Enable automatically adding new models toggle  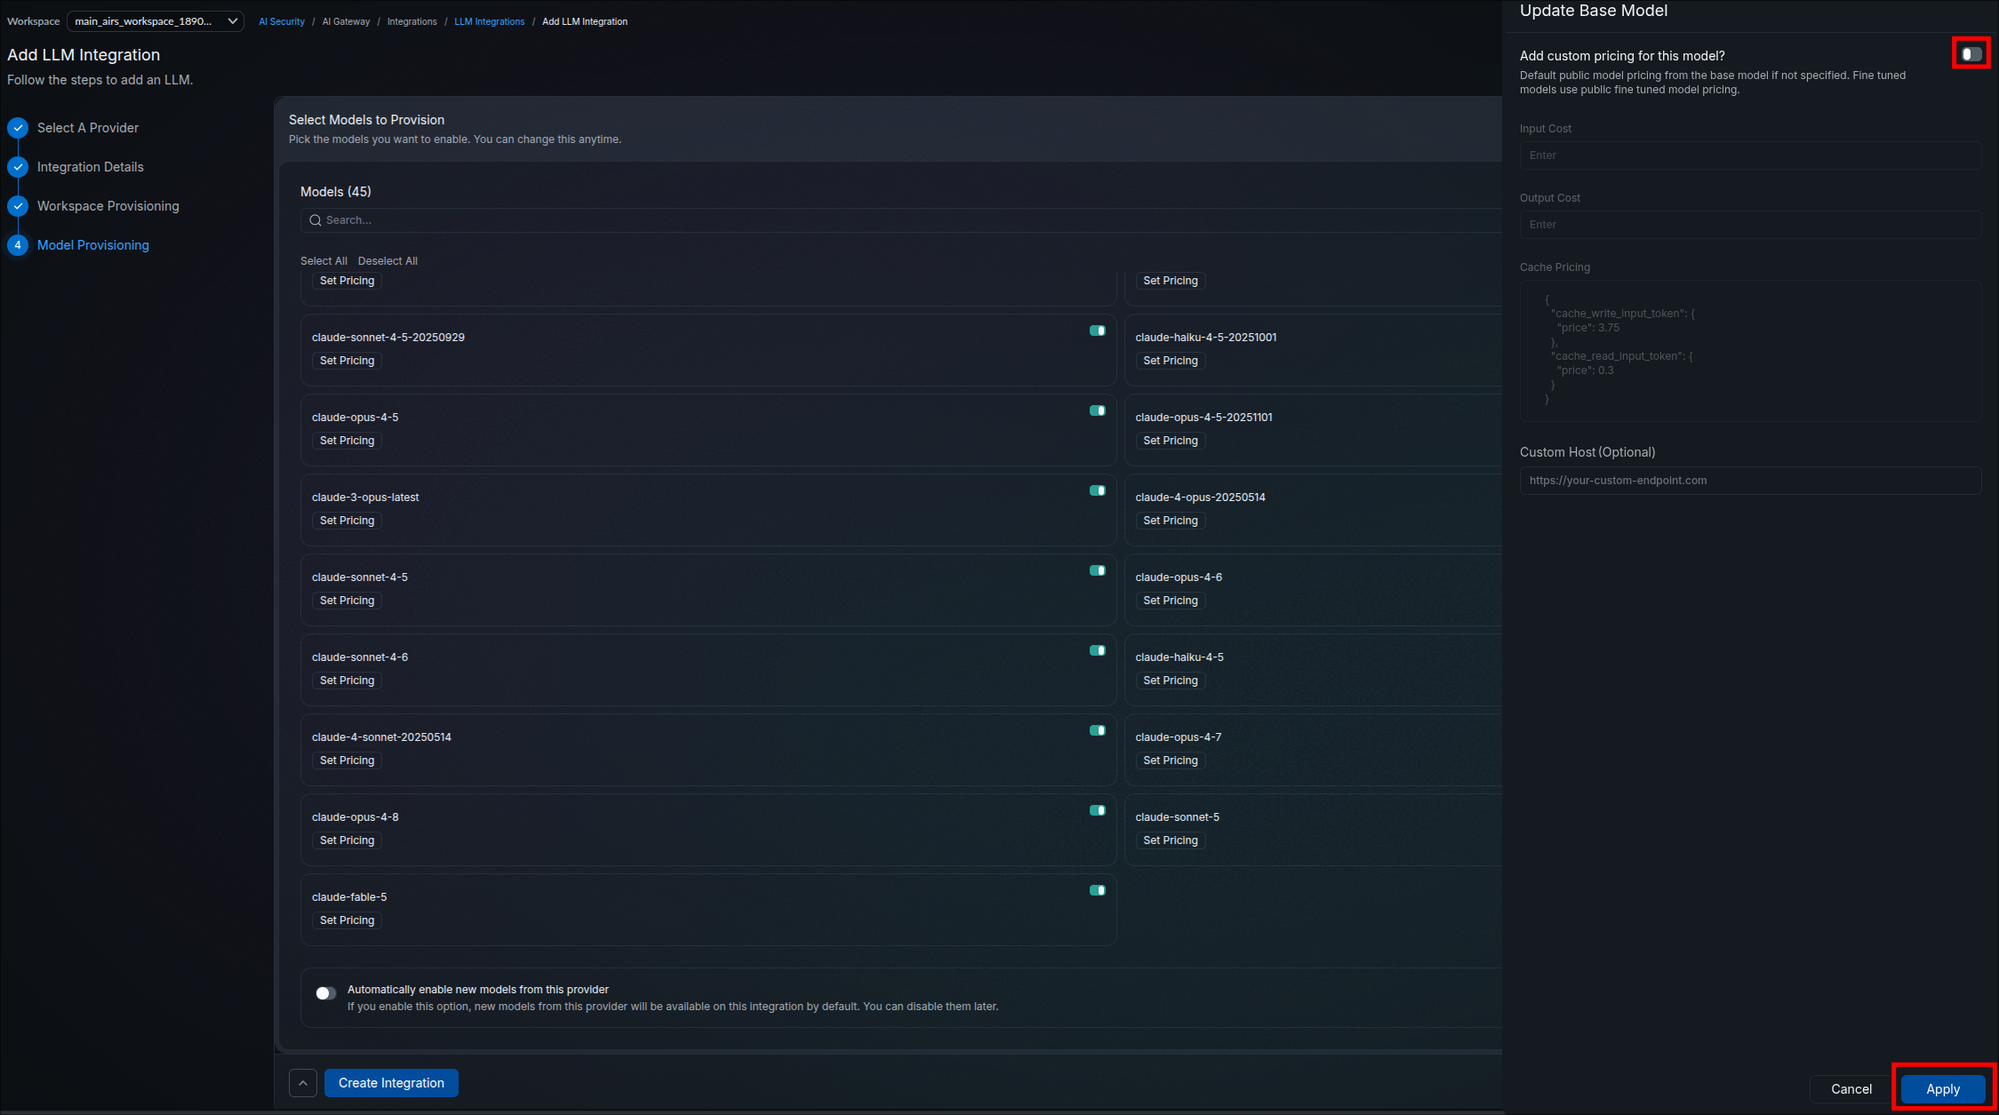tap(325, 993)
